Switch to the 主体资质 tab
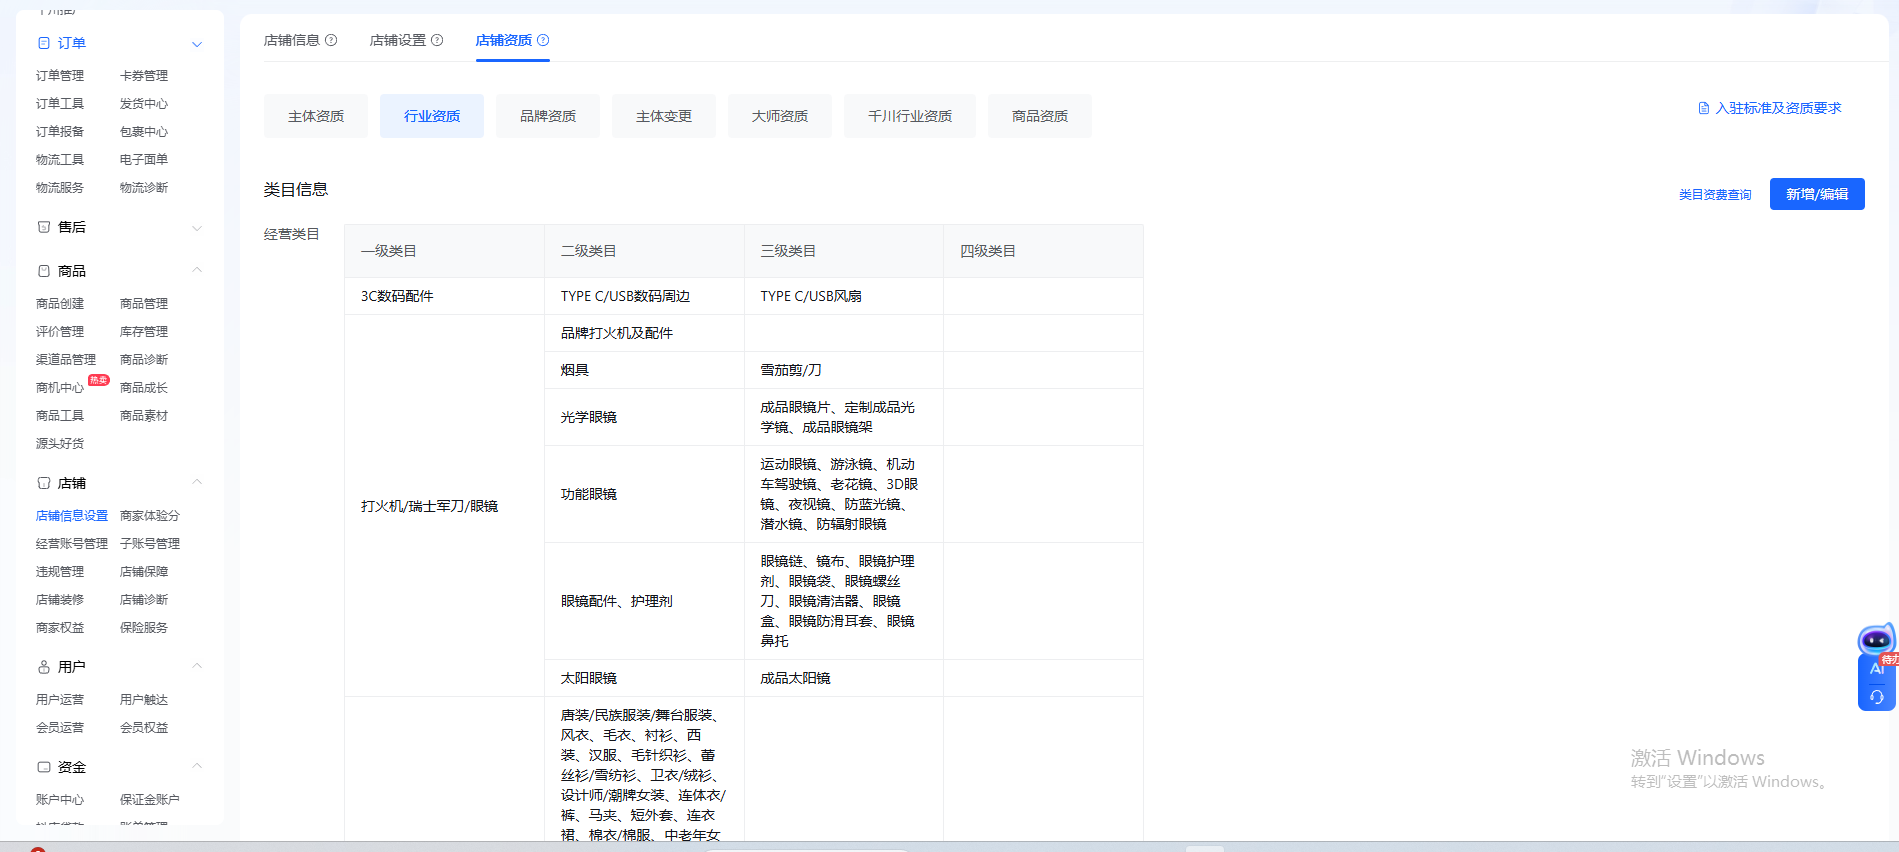 (x=316, y=116)
